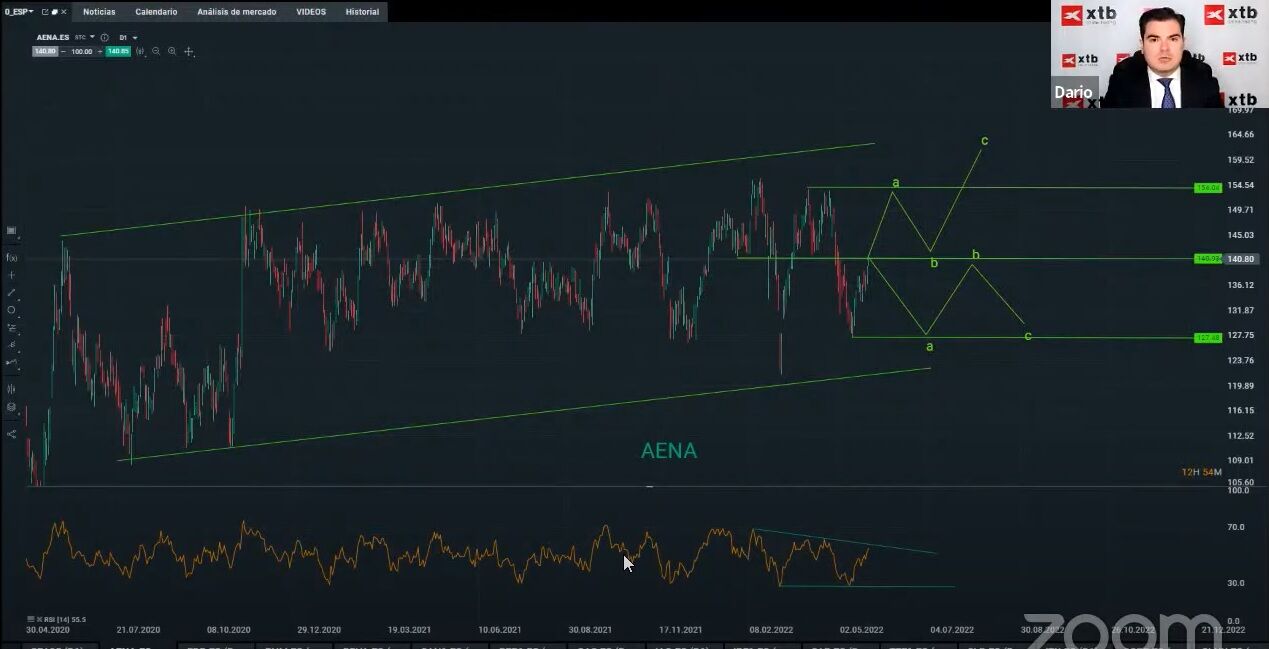
Task: Open the layers icon in left sidebar
Action: point(12,407)
